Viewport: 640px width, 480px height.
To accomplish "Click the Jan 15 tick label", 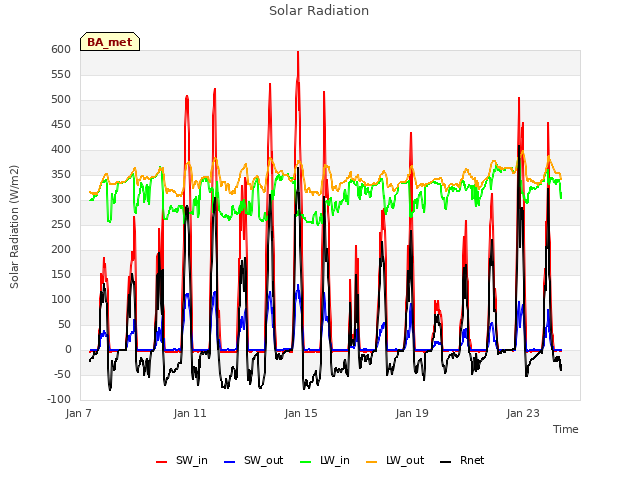I will 301,413.
